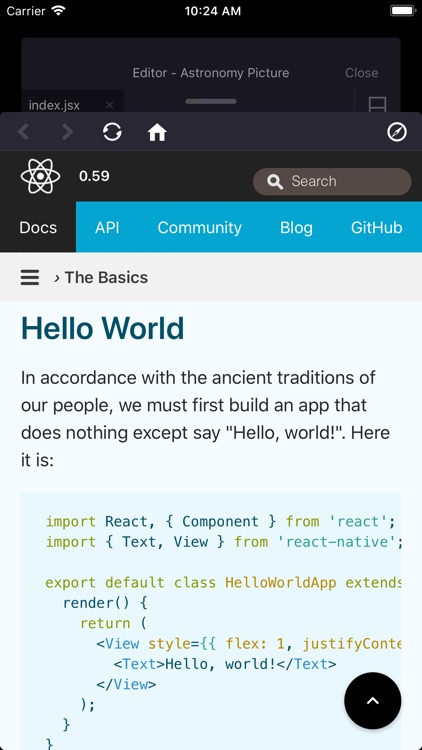Switch to the Docs tab
This screenshot has width=422, height=750.
(38, 227)
